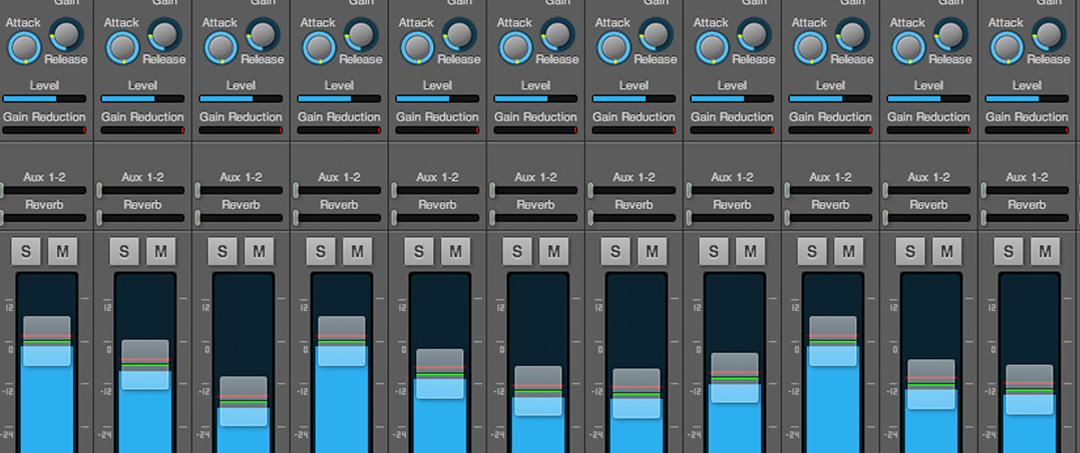Solo the first channel with its S button
The height and width of the screenshot is (453, 1080).
26,252
